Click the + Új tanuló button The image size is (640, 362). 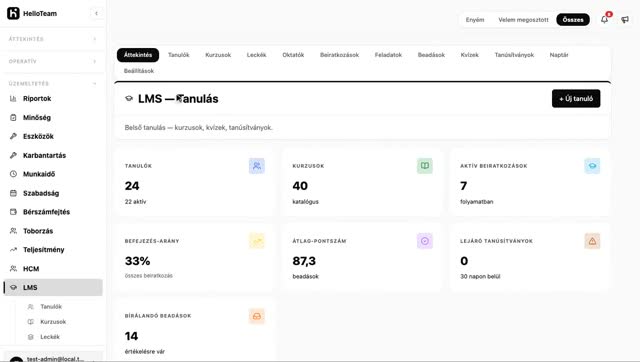(x=576, y=98)
